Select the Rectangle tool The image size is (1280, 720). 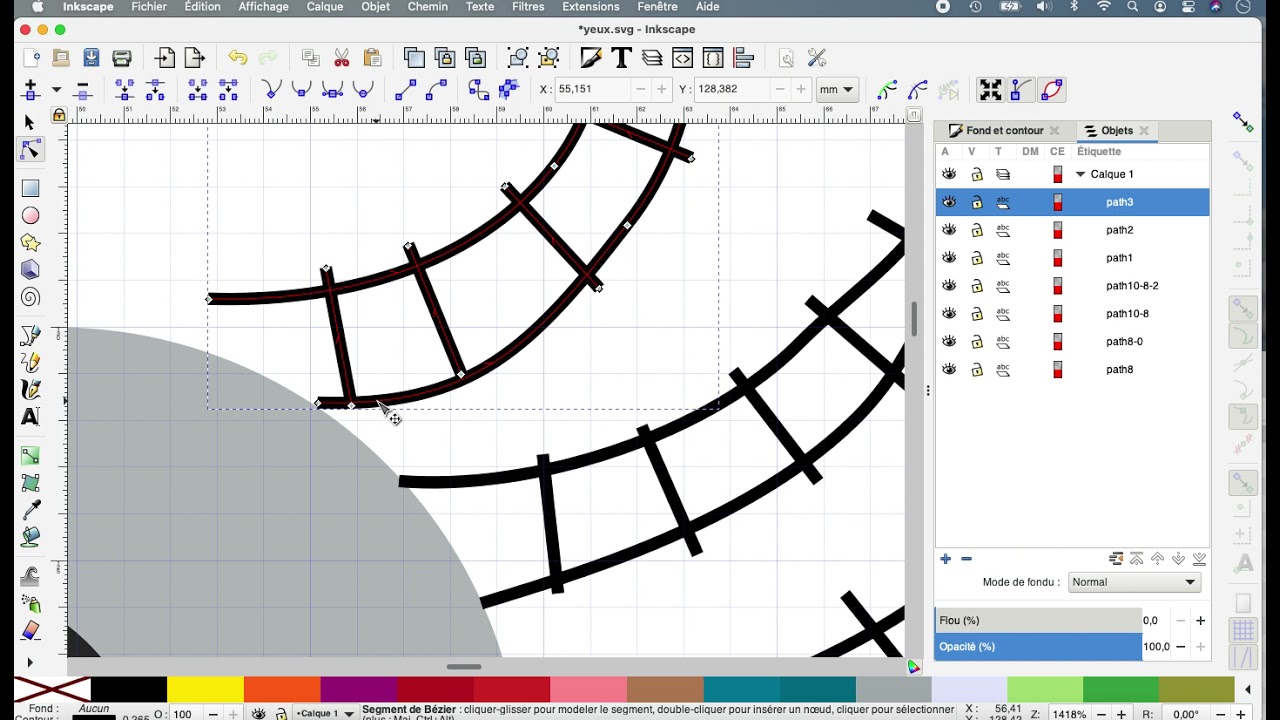point(30,188)
